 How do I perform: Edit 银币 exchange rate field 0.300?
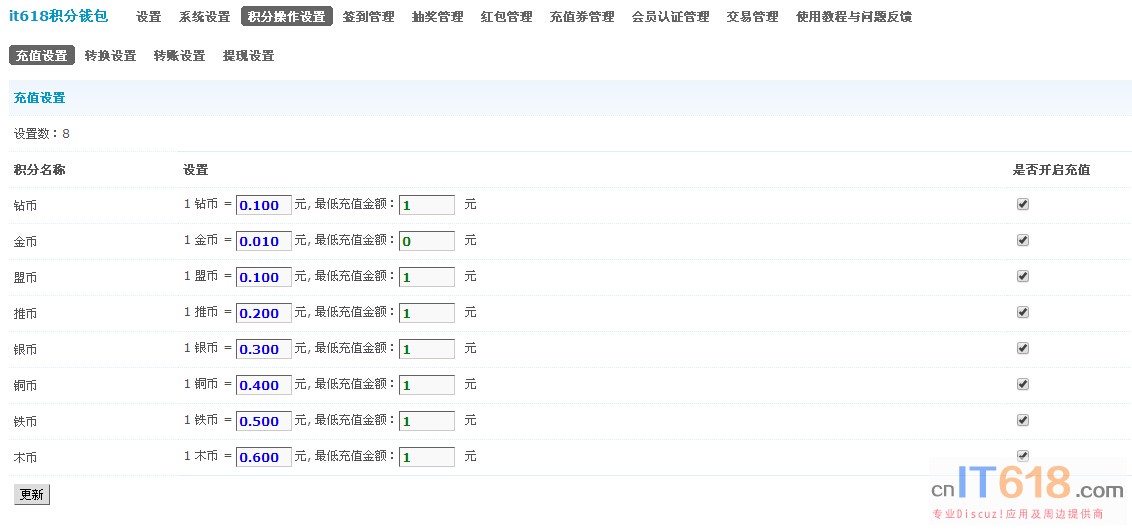tap(264, 349)
